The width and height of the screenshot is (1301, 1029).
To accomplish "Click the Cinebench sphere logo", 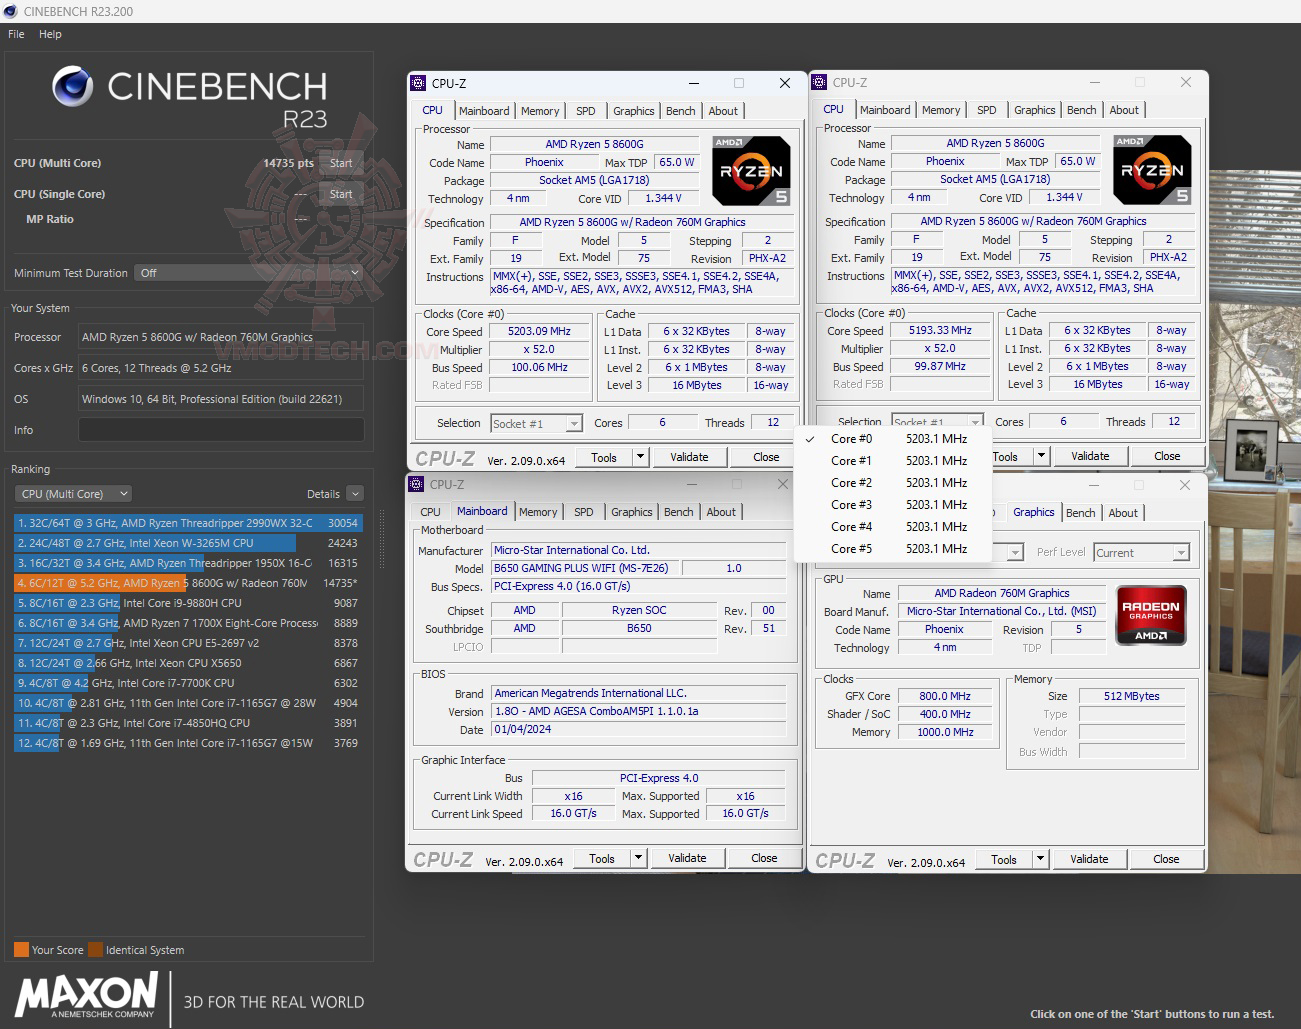I will pos(72,87).
